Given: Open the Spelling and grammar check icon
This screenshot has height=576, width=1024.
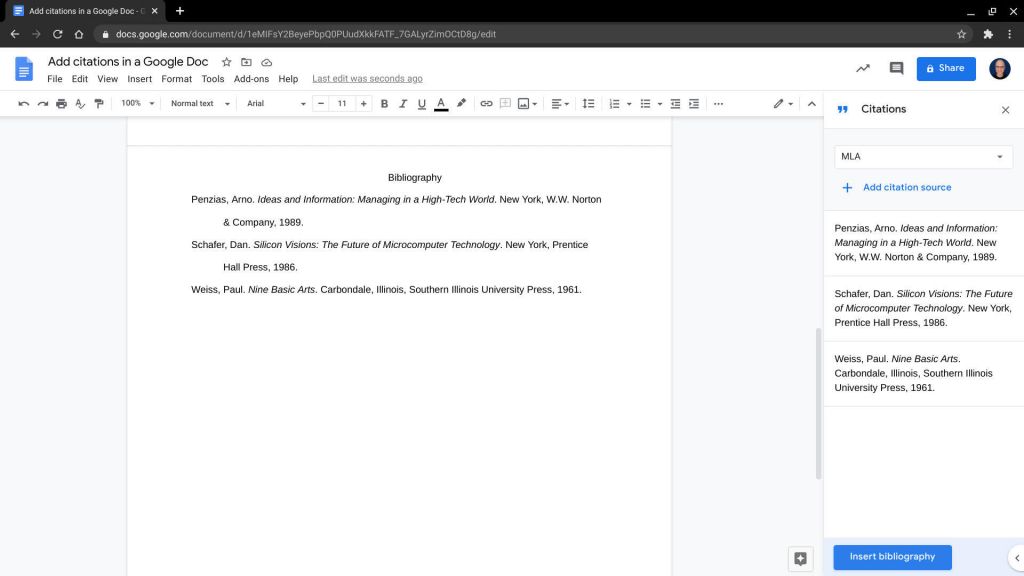Looking at the screenshot, I should pos(80,103).
